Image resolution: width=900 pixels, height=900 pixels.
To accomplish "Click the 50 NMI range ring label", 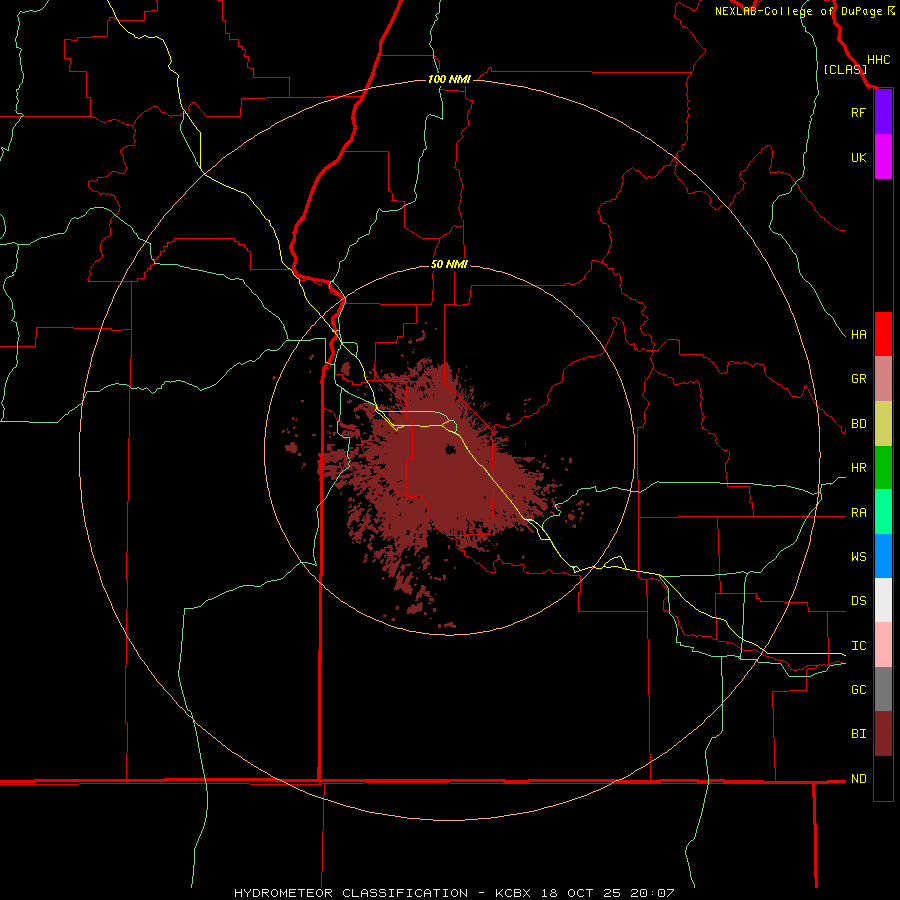I will [x=449, y=264].
